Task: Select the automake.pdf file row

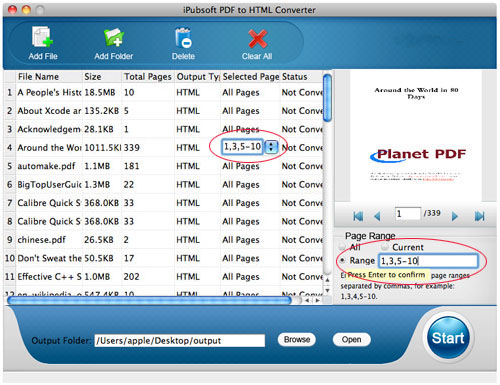Action: (x=163, y=166)
